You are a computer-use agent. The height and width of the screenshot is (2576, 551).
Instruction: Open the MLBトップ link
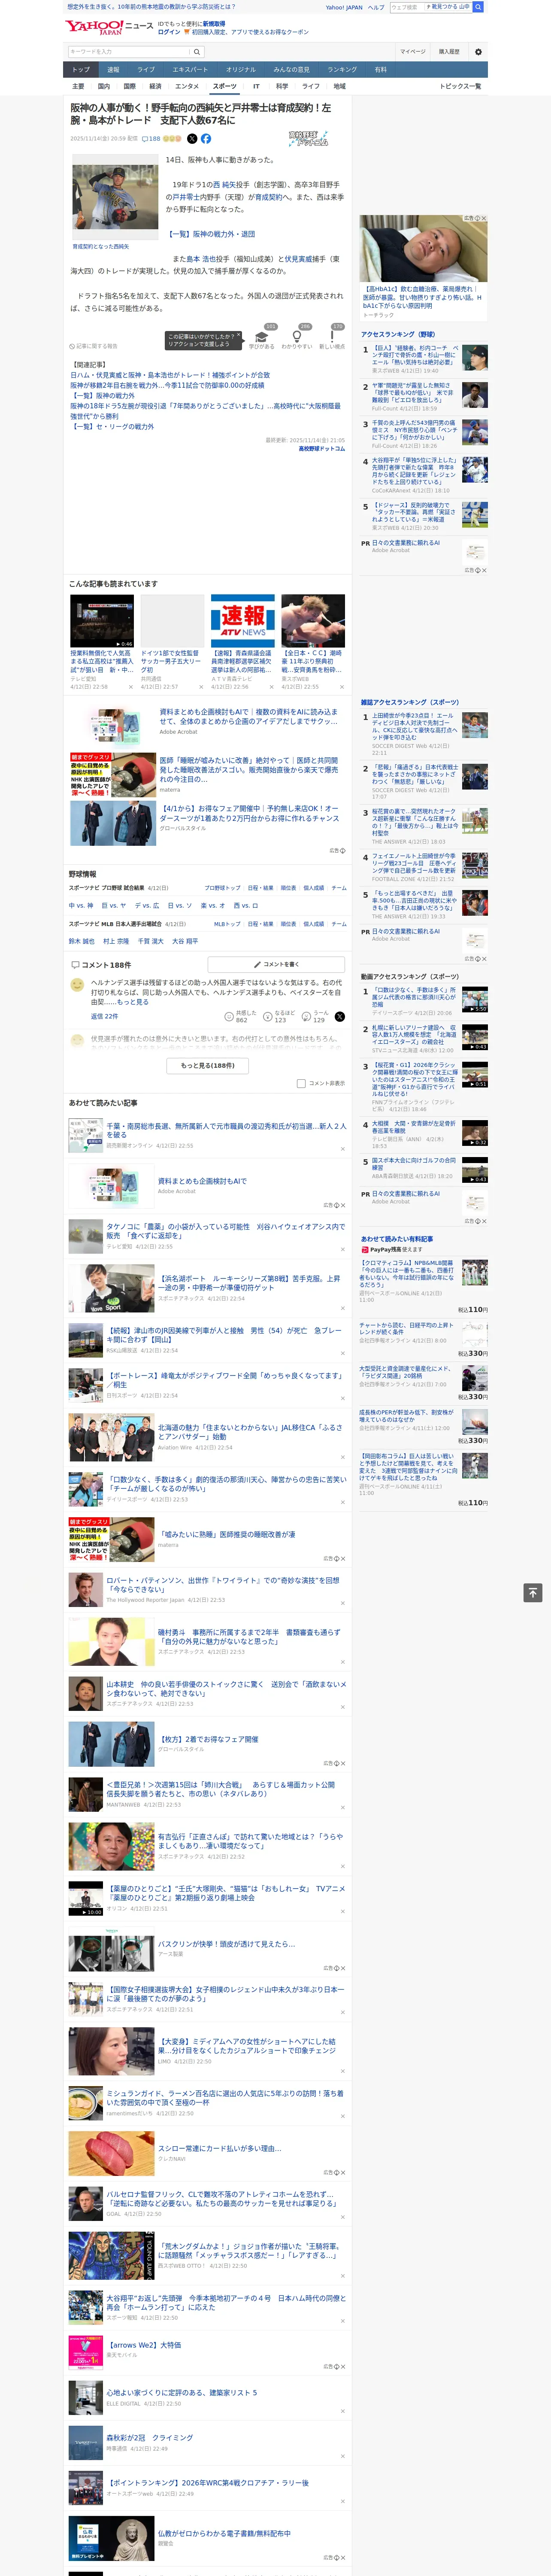click(227, 924)
